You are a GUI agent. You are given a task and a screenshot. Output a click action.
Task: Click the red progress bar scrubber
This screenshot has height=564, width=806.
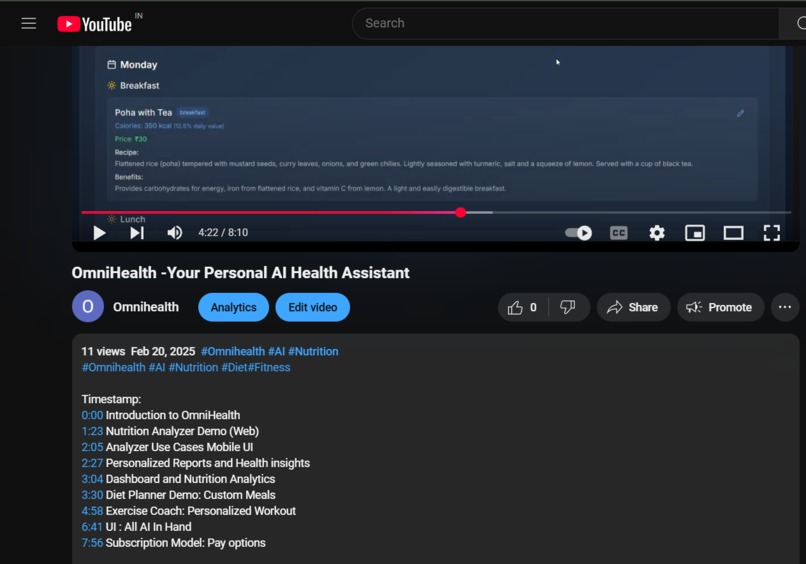pyautogui.click(x=461, y=212)
